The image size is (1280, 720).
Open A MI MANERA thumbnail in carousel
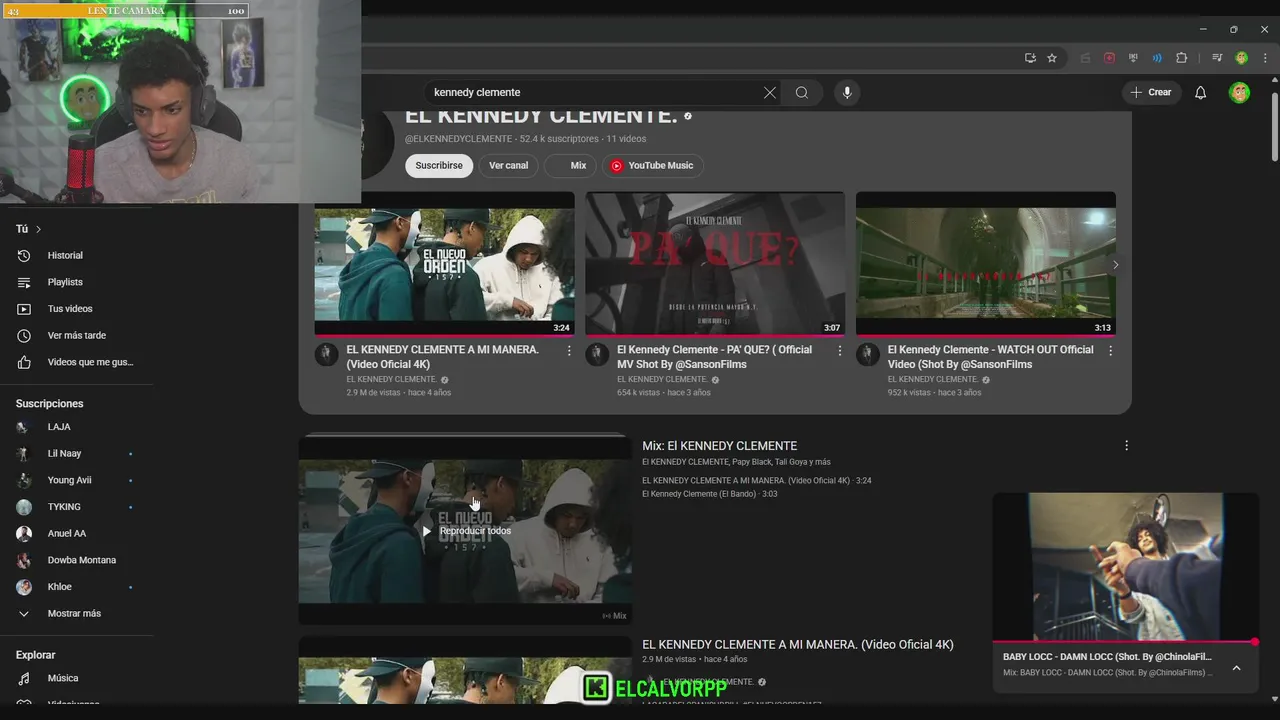[x=444, y=263]
